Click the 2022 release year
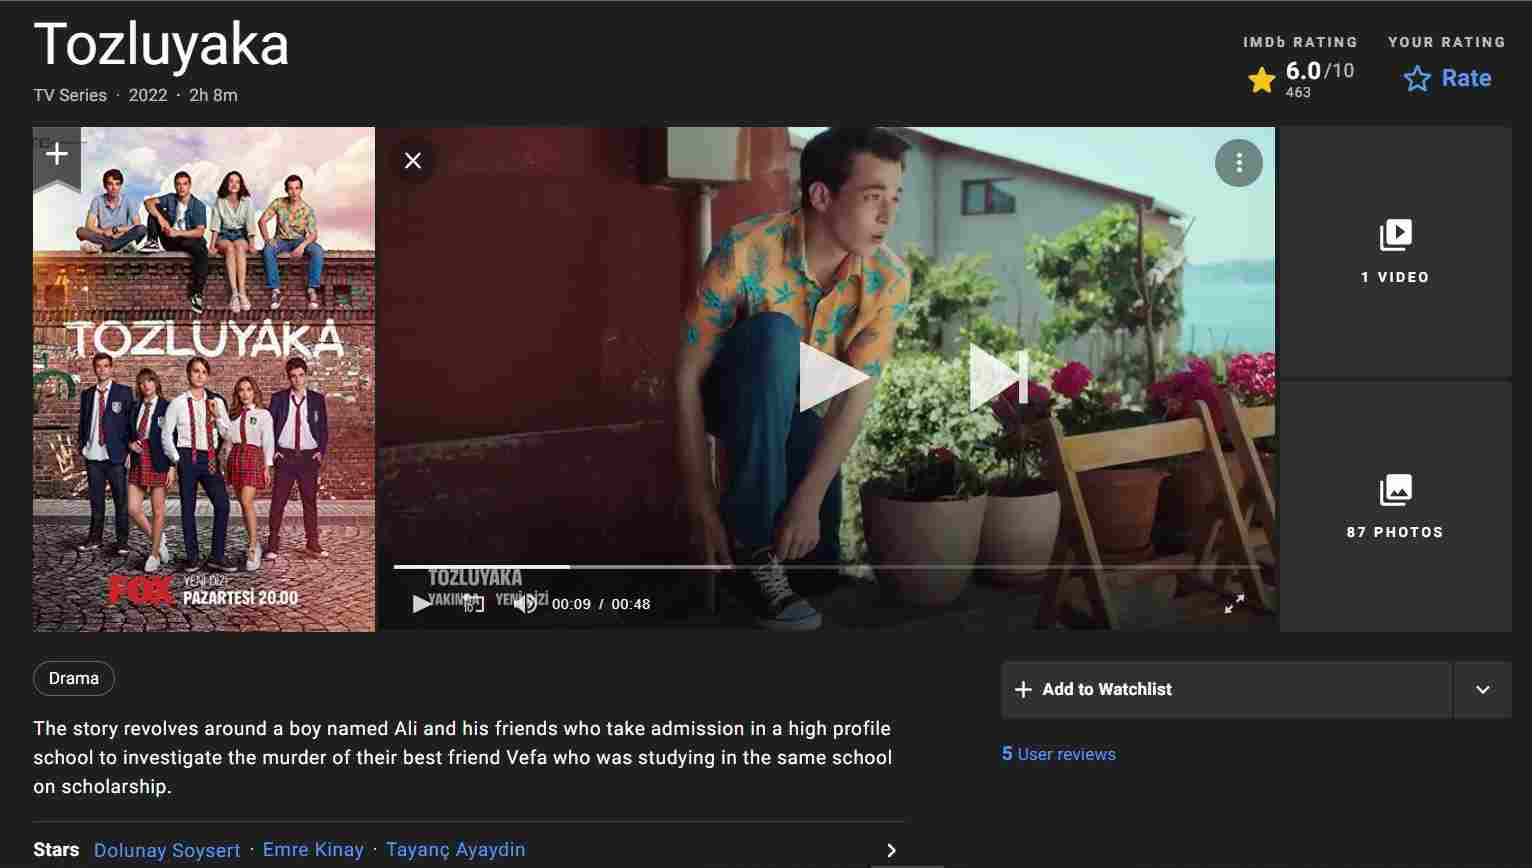 (x=148, y=95)
